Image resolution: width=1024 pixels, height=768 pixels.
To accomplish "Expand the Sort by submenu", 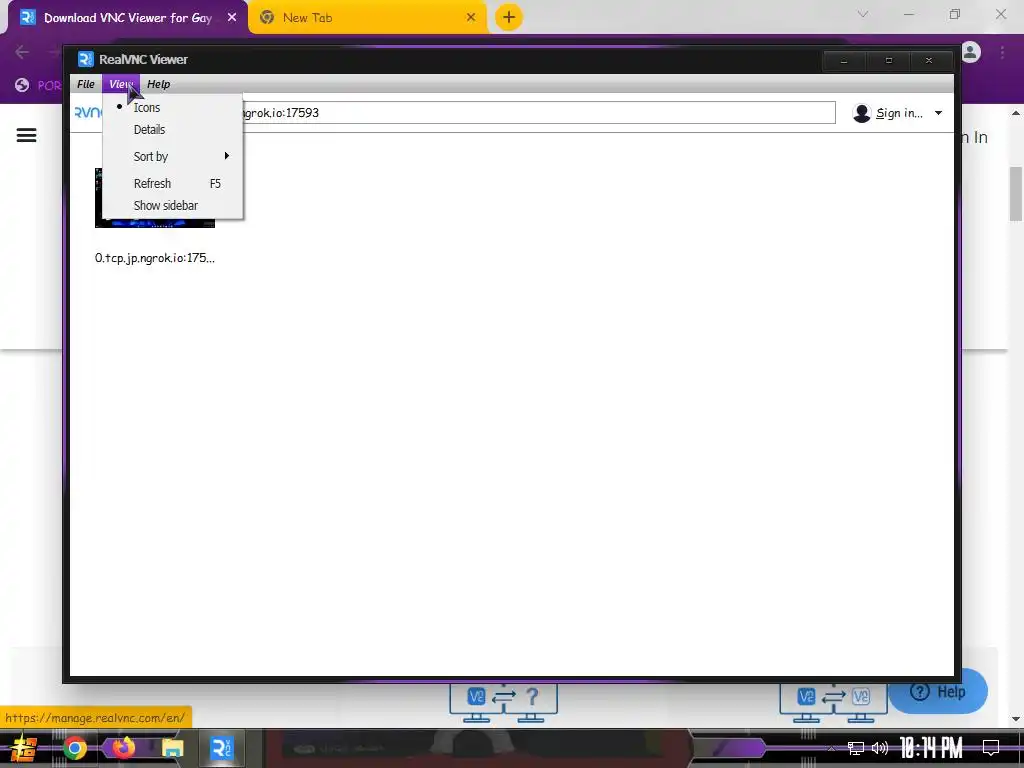I will (172, 157).
